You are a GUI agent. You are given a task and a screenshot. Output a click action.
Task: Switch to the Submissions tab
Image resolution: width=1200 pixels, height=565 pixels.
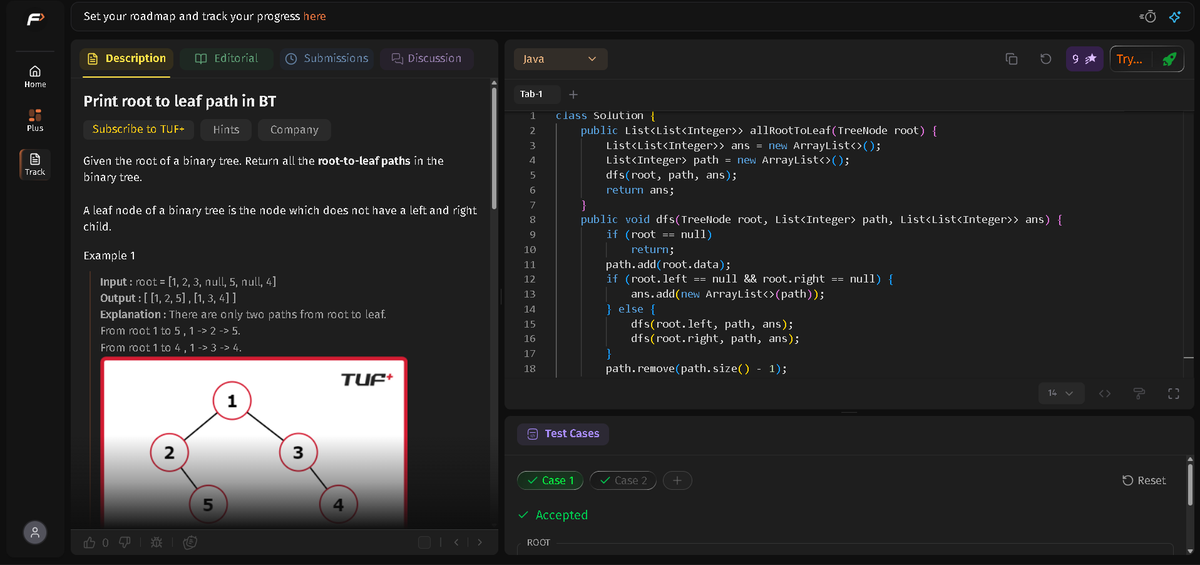tap(327, 59)
